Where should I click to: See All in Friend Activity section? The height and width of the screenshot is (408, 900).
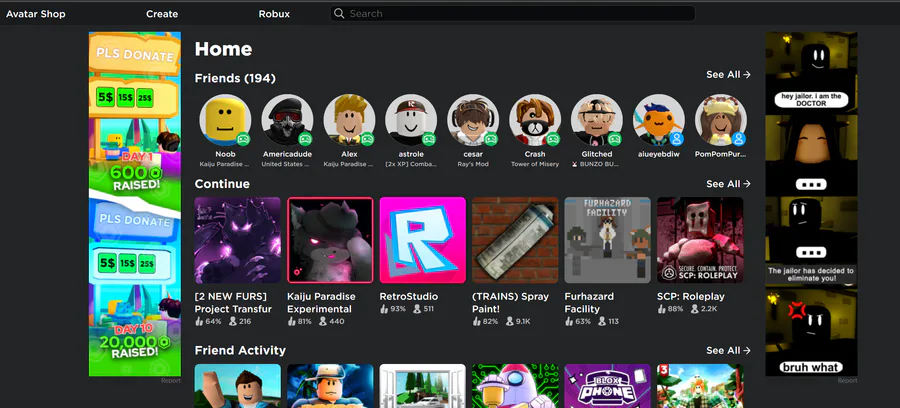728,350
